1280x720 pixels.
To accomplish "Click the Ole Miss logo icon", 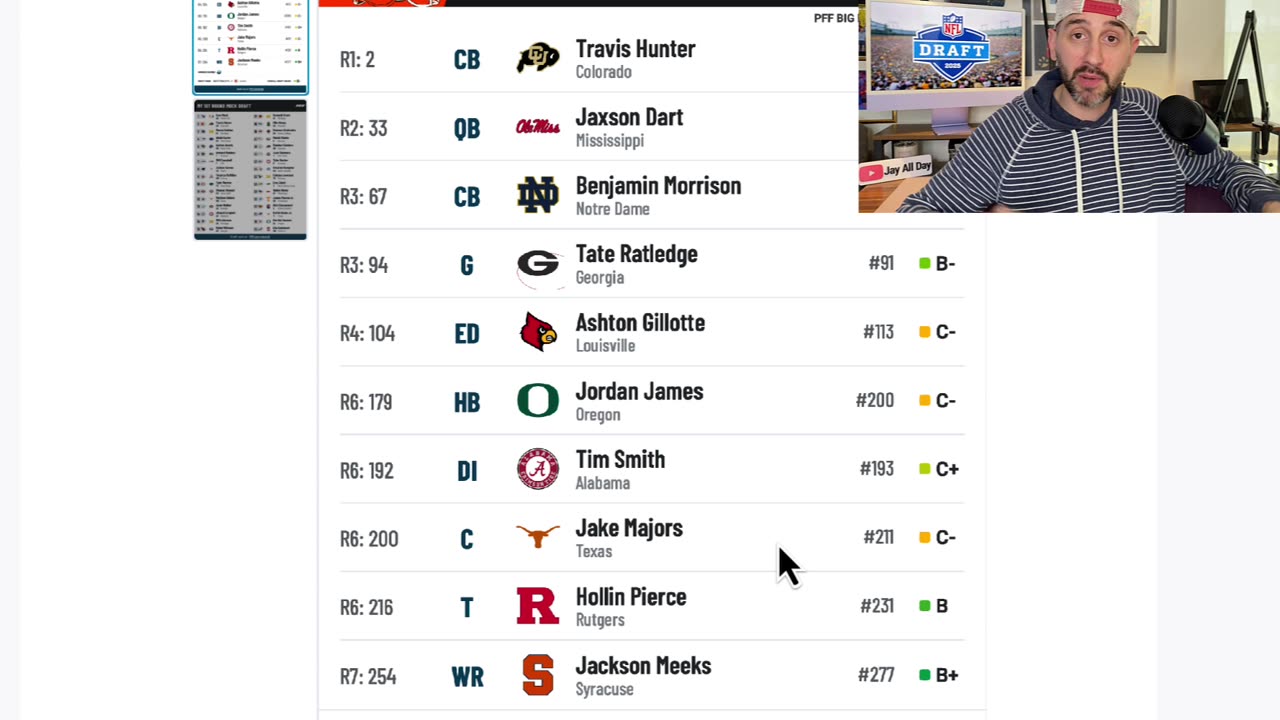I will tap(538, 127).
